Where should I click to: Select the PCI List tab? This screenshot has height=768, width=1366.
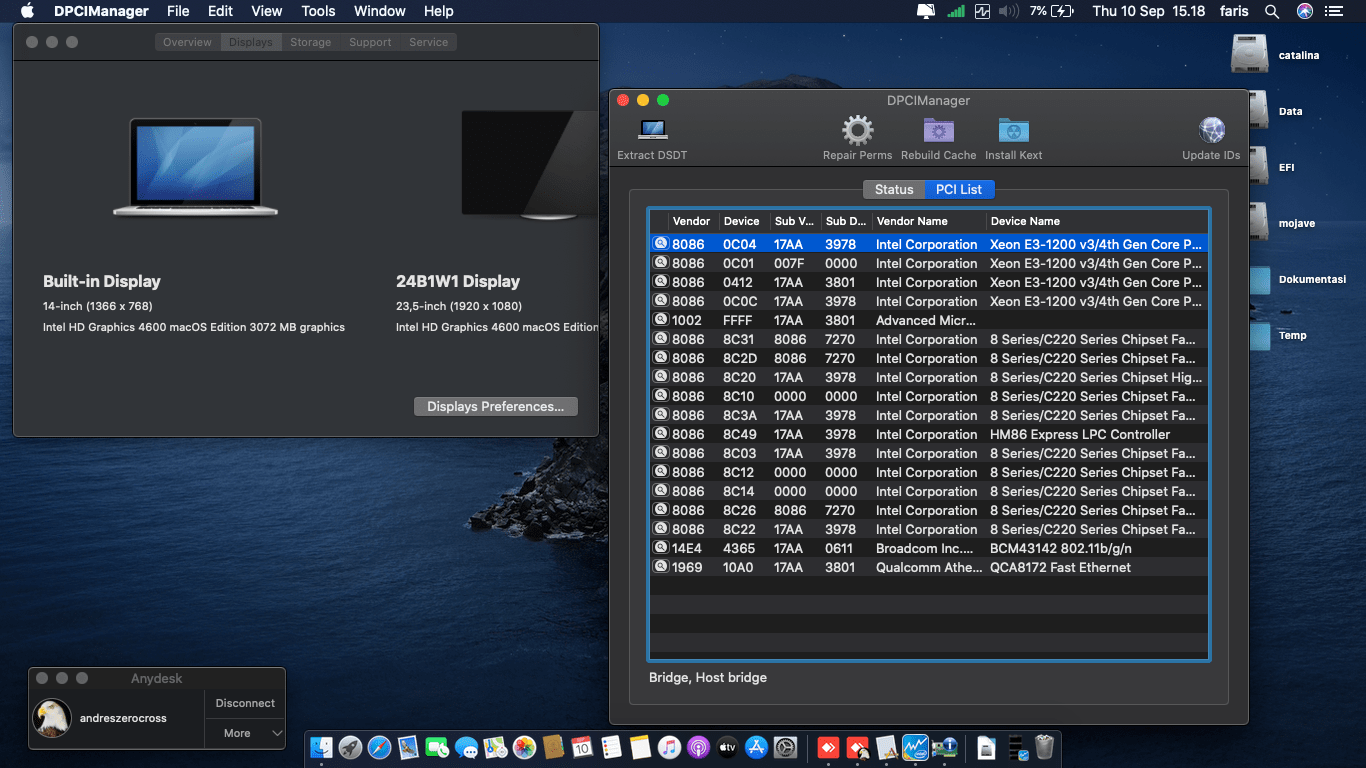[959, 189]
